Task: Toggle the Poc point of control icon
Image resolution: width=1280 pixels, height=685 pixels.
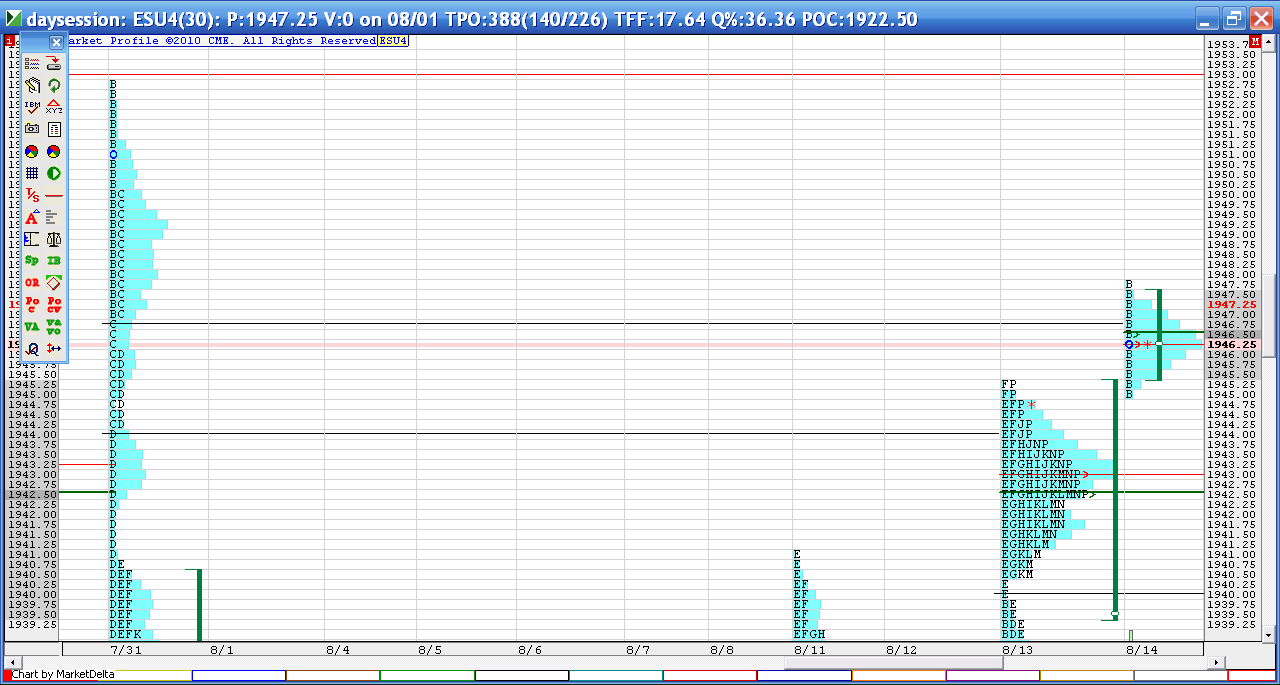Action: (x=32, y=305)
